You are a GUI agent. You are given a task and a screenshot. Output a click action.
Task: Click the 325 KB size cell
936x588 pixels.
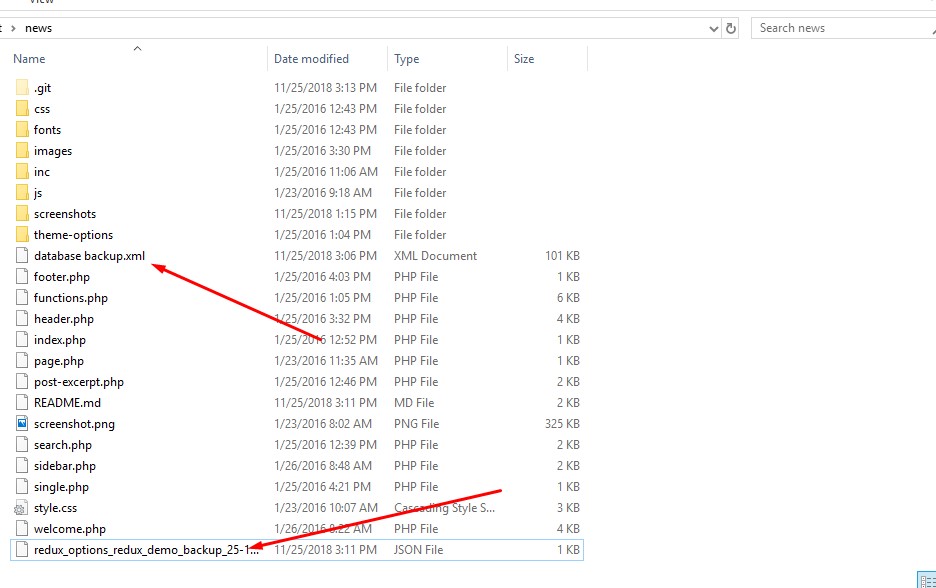pyautogui.click(x=562, y=424)
